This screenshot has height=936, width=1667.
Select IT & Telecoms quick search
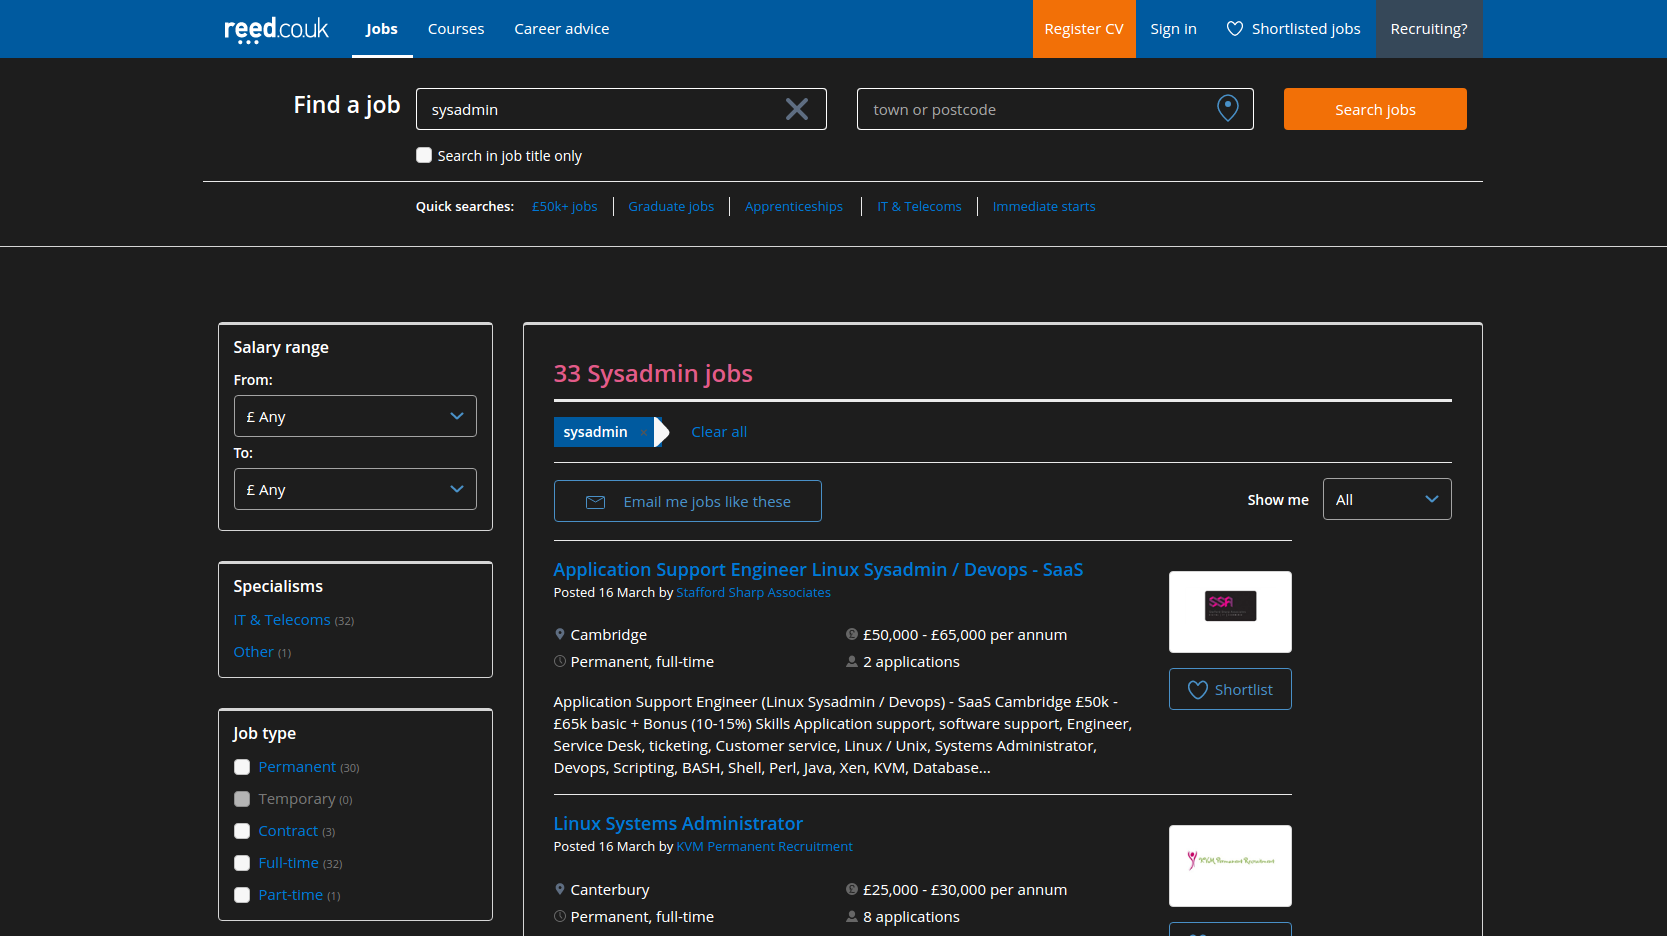[919, 207]
